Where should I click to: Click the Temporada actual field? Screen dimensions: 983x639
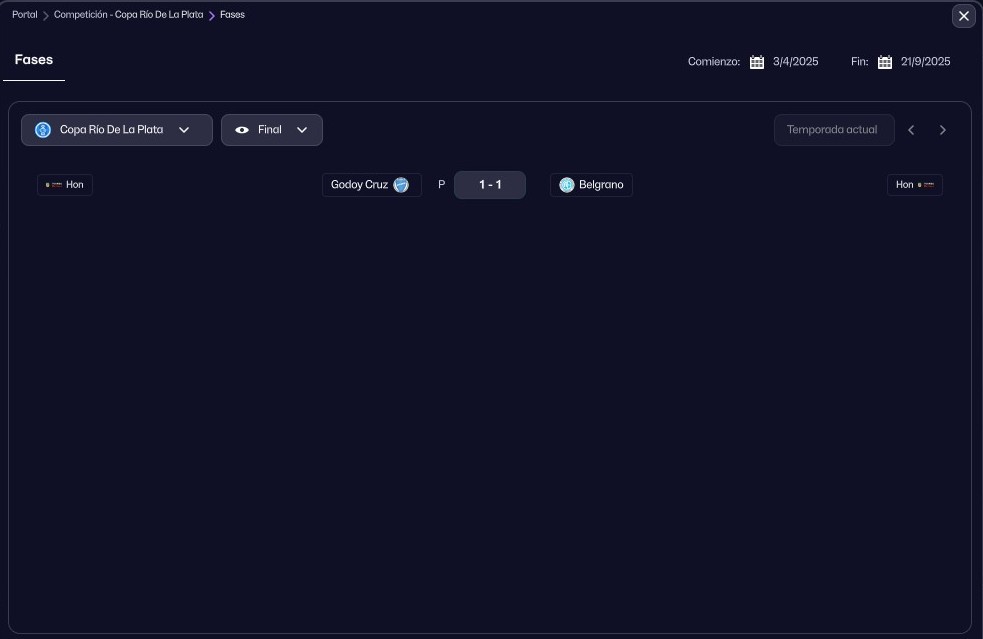(x=833, y=130)
